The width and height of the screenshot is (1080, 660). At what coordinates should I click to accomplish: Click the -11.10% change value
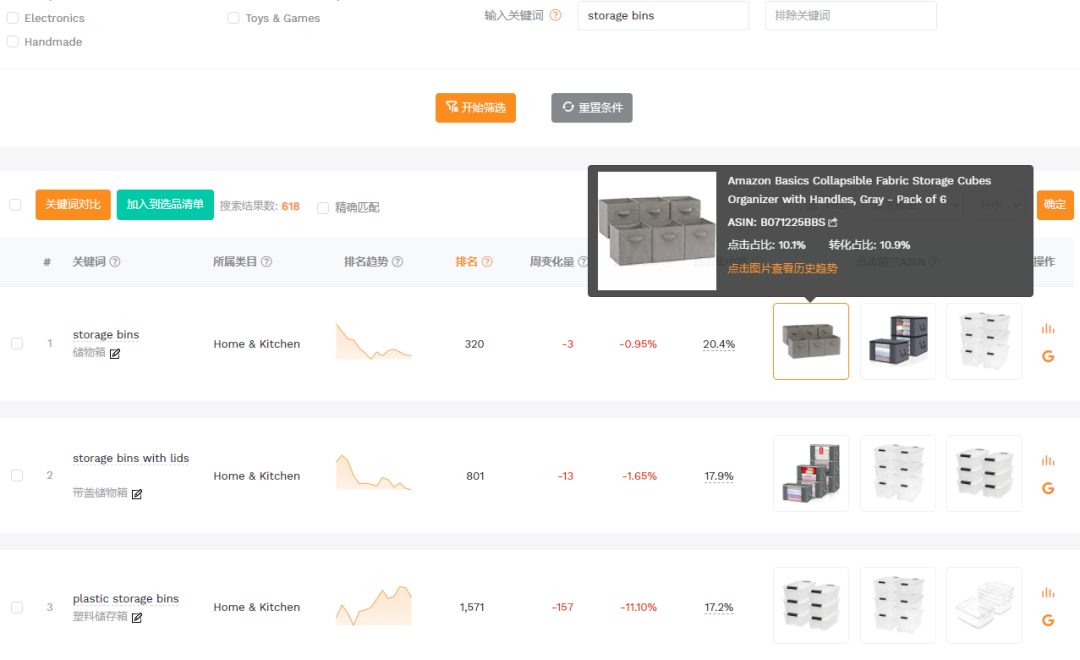pos(638,607)
